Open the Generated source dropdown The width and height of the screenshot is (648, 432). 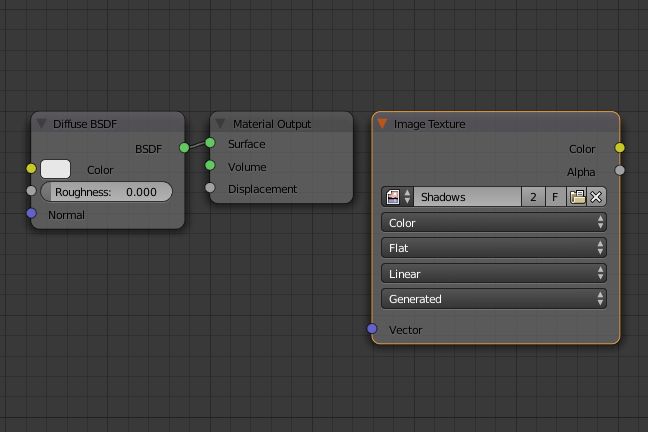(x=494, y=299)
